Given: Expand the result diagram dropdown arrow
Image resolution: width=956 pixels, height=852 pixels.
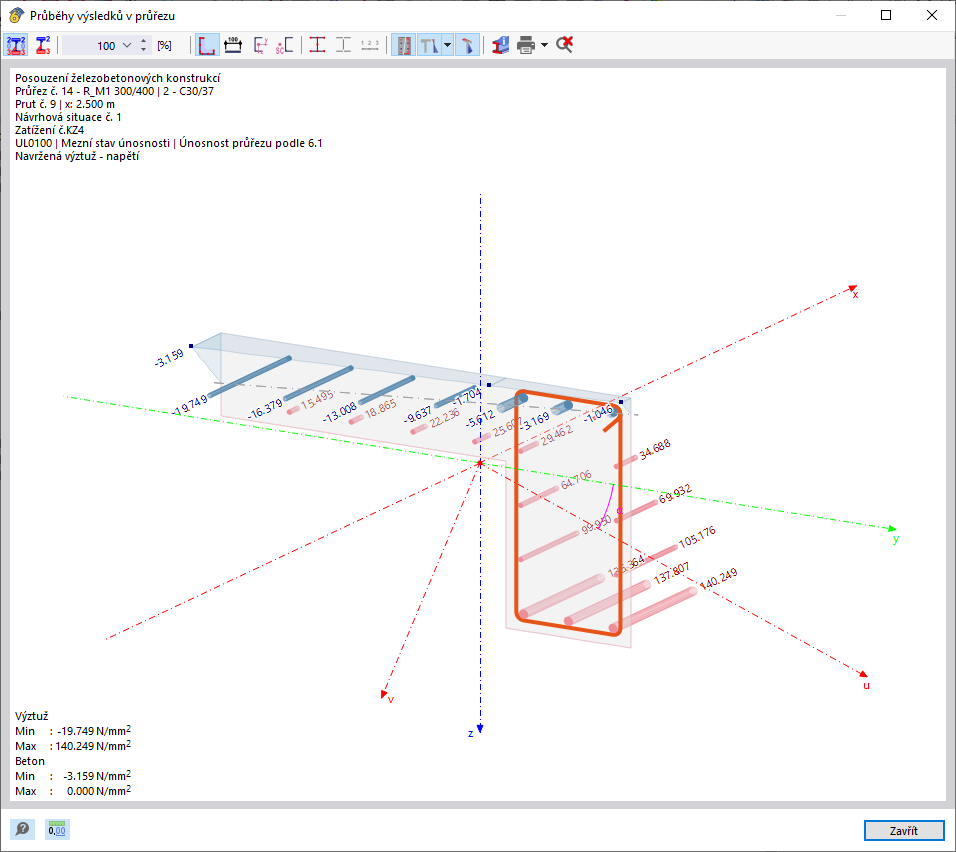Looking at the screenshot, I should point(448,45).
